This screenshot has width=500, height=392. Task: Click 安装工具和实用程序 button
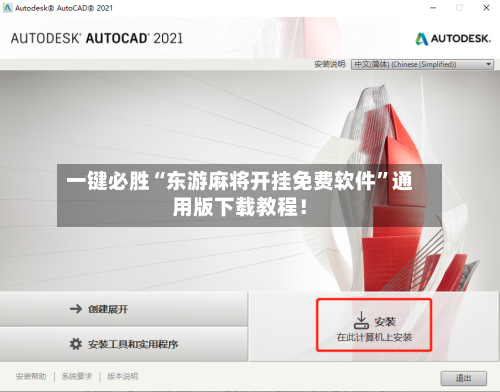[124, 344]
